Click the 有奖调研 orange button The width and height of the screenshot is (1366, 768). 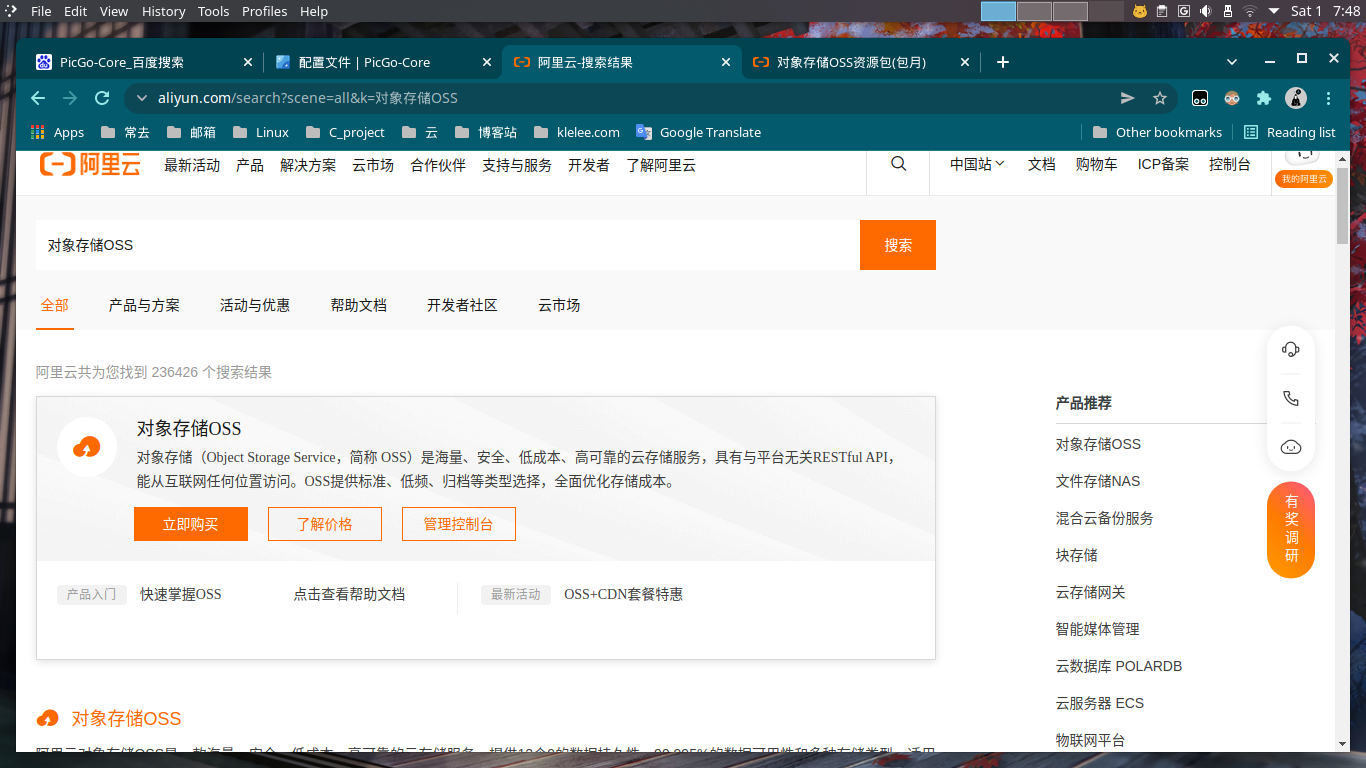(x=1291, y=529)
